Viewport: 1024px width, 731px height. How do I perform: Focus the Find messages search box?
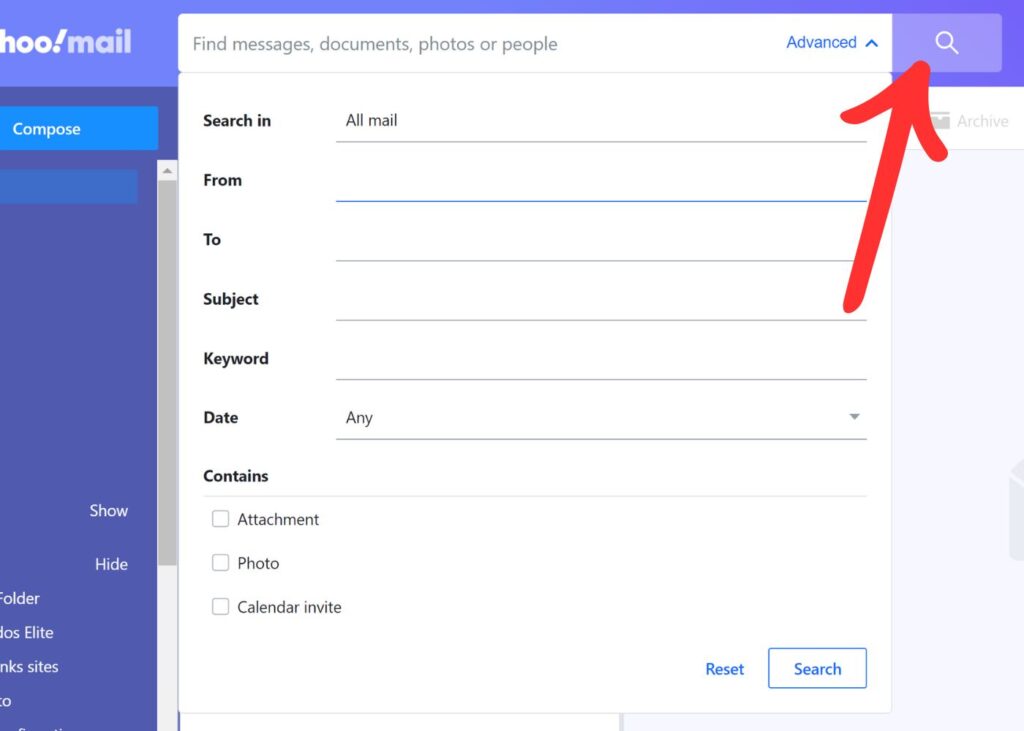pos(483,44)
